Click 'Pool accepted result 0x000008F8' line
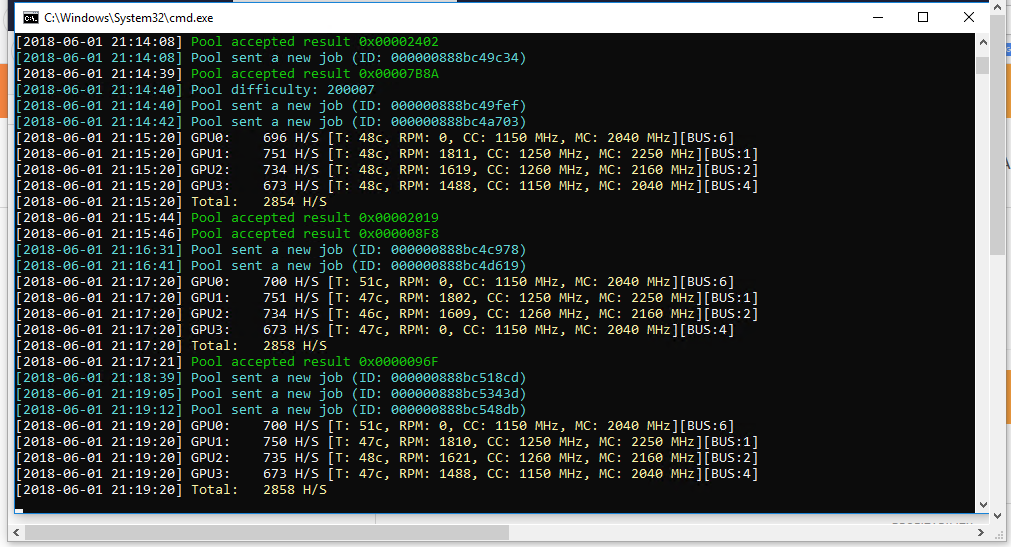Viewport: 1011px width, 547px height. pyautogui.click(x=227, y=234)
